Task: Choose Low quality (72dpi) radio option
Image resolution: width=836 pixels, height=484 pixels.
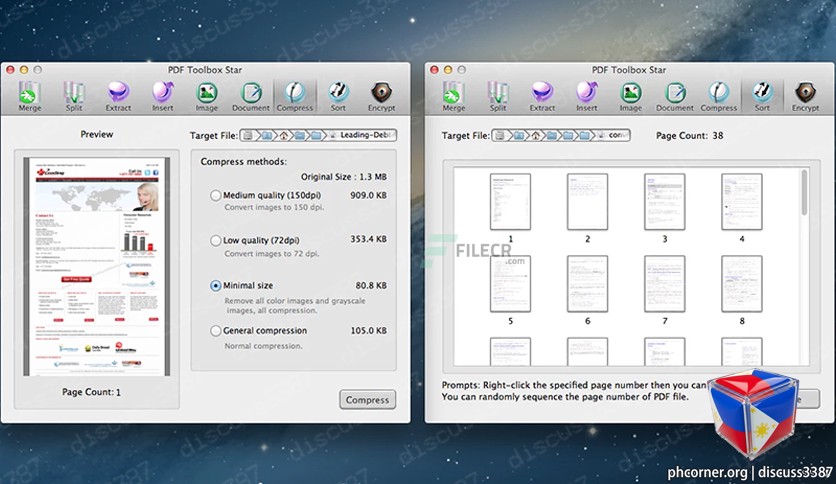Action: coord(215,240)
